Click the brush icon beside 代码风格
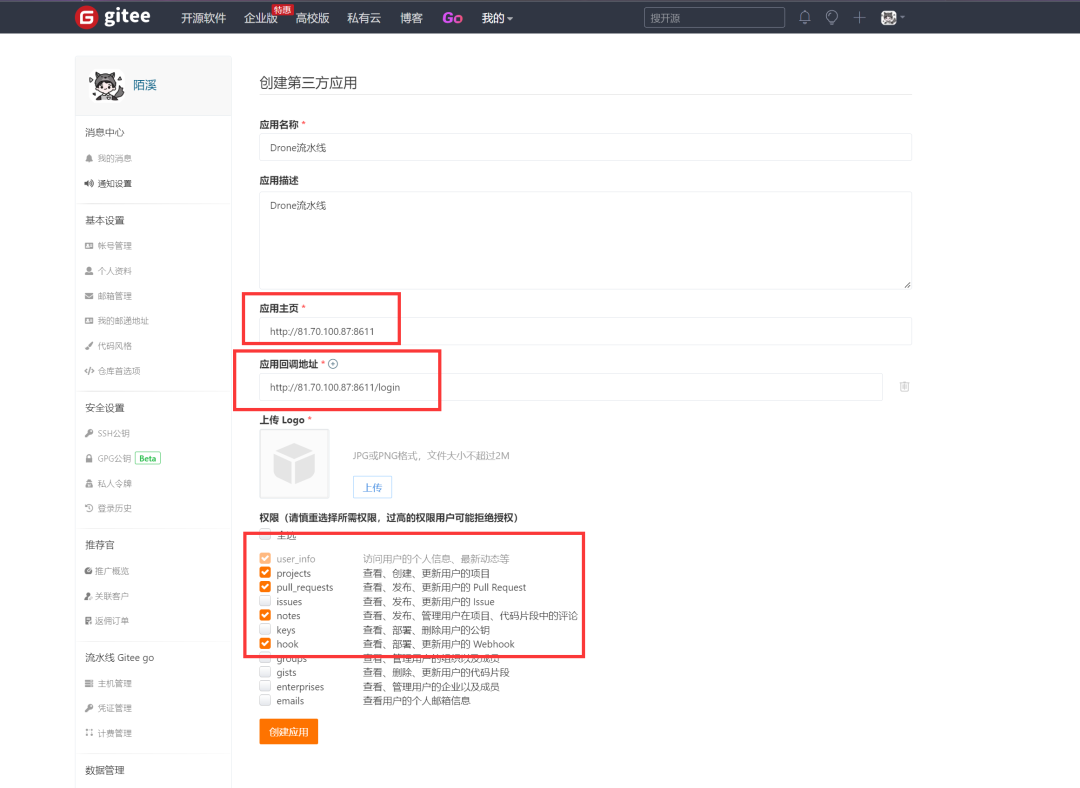The width and height of the screenshot is (1080, 788). pyautogui.click(x=89, y=346)
